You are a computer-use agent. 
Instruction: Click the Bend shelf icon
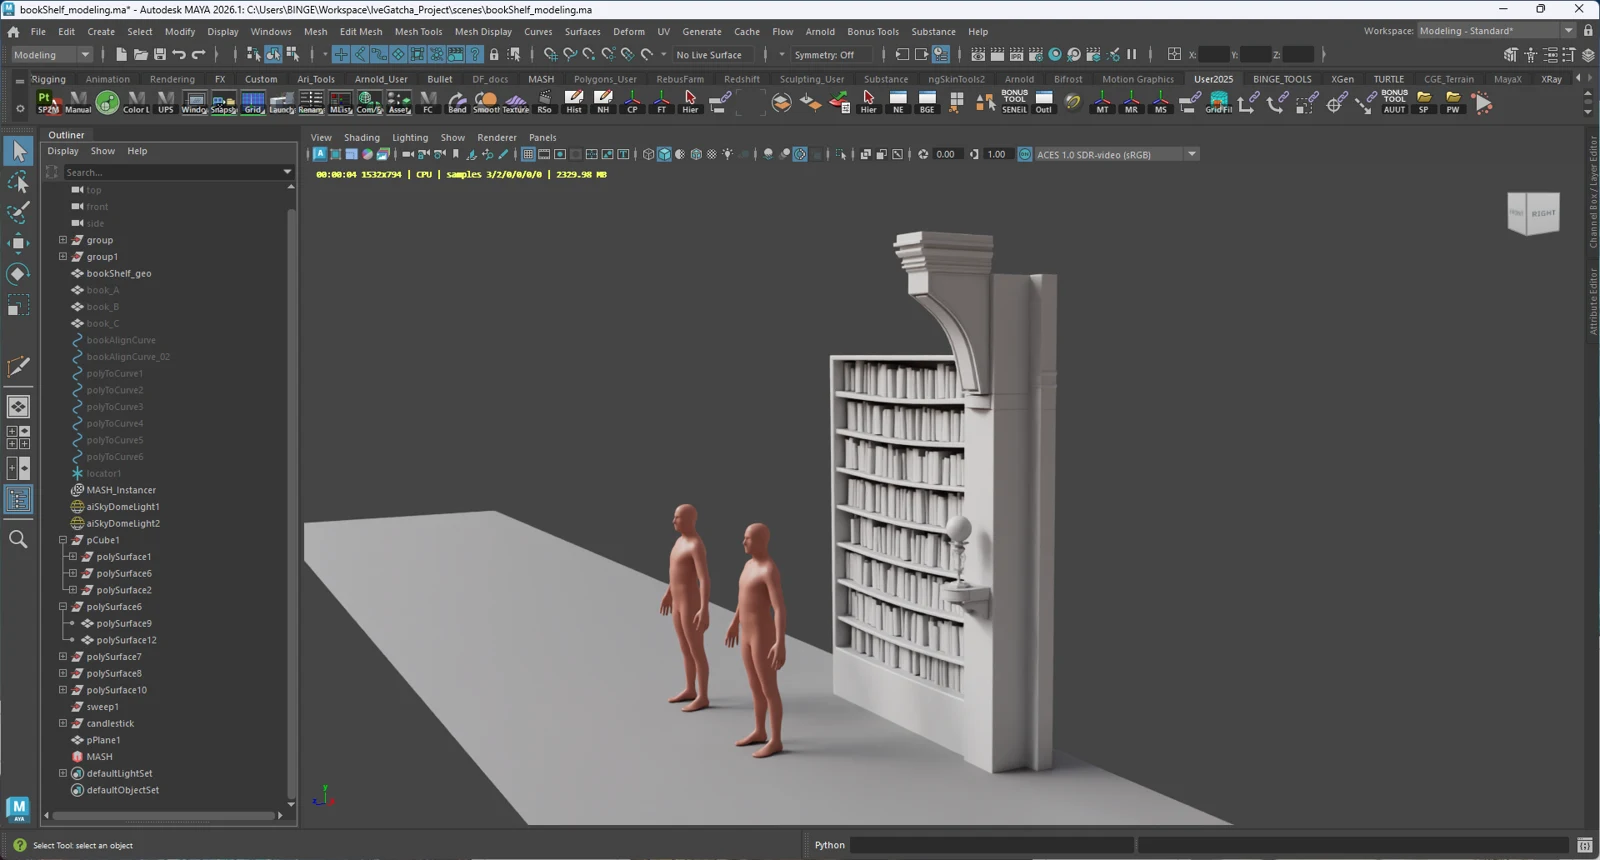tap(457, 102)
